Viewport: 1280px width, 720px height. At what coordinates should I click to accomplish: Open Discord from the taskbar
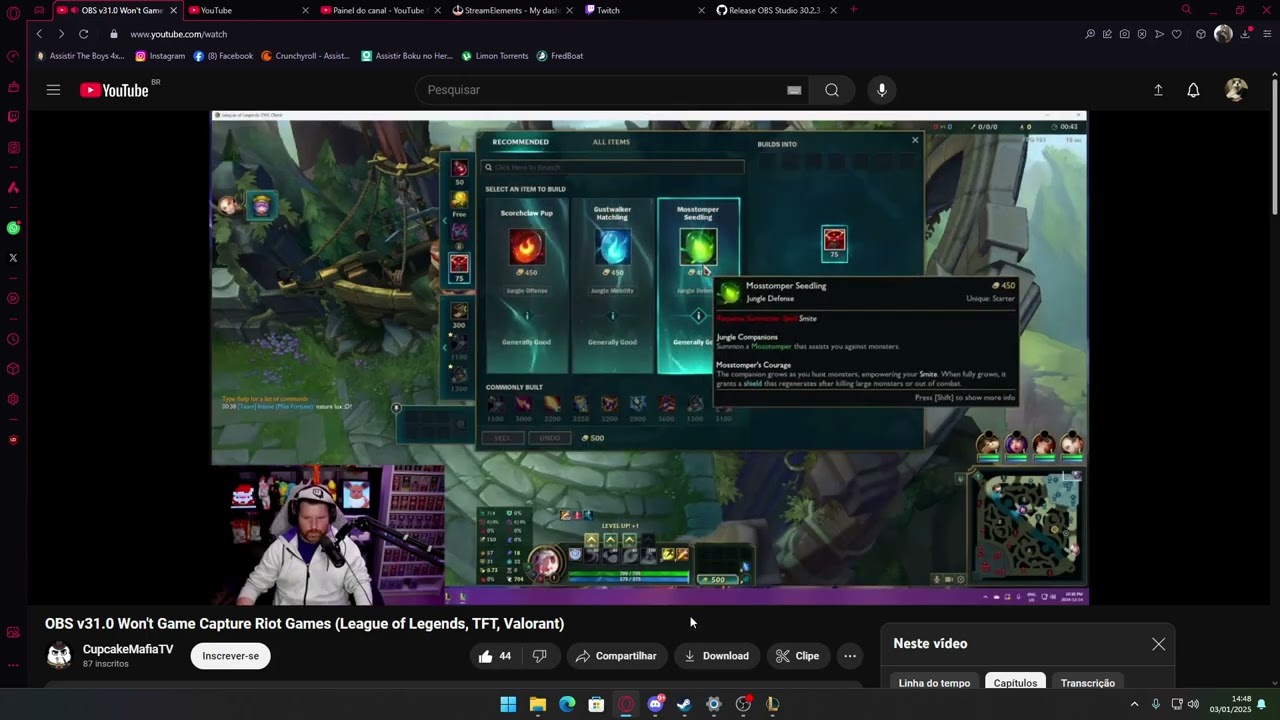pyautogui.click(x=655, y=705)
